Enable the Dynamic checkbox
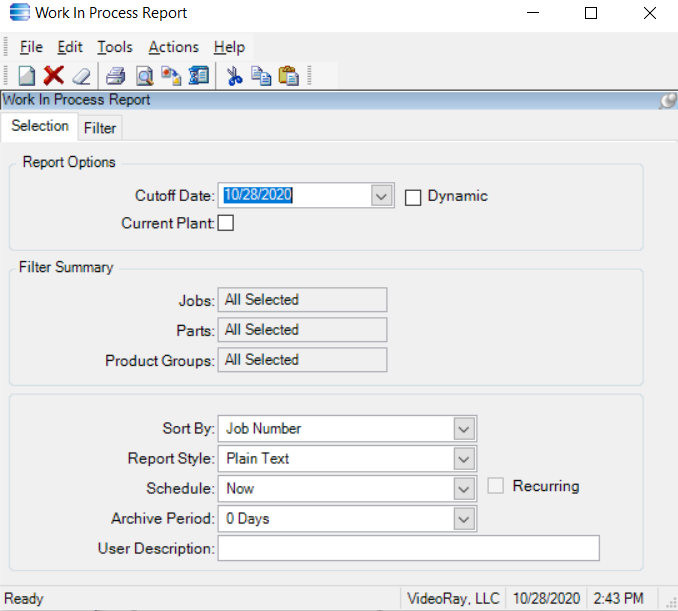Viewport: 678px width, 611px height. [x=413, y=197]
